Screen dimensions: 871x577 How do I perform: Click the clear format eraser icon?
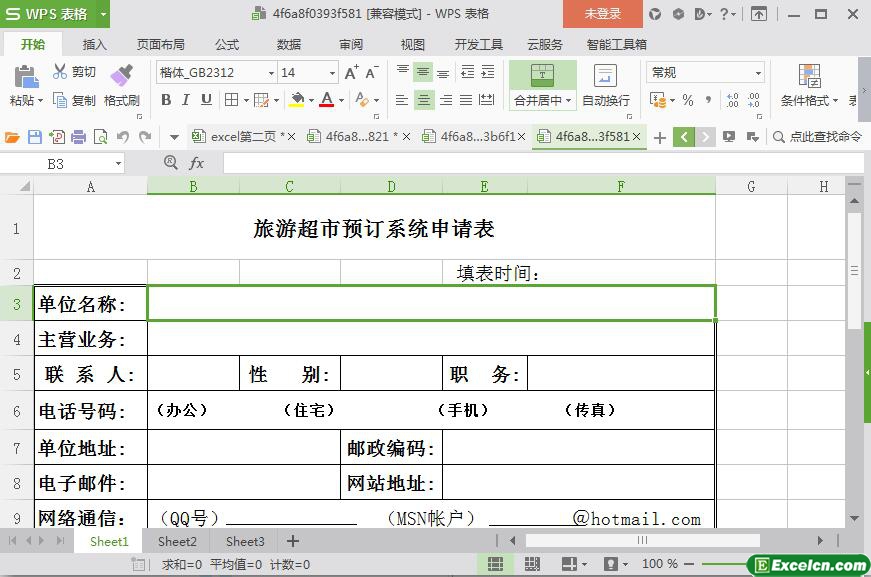pyautogui.click(x=362, y=100)
